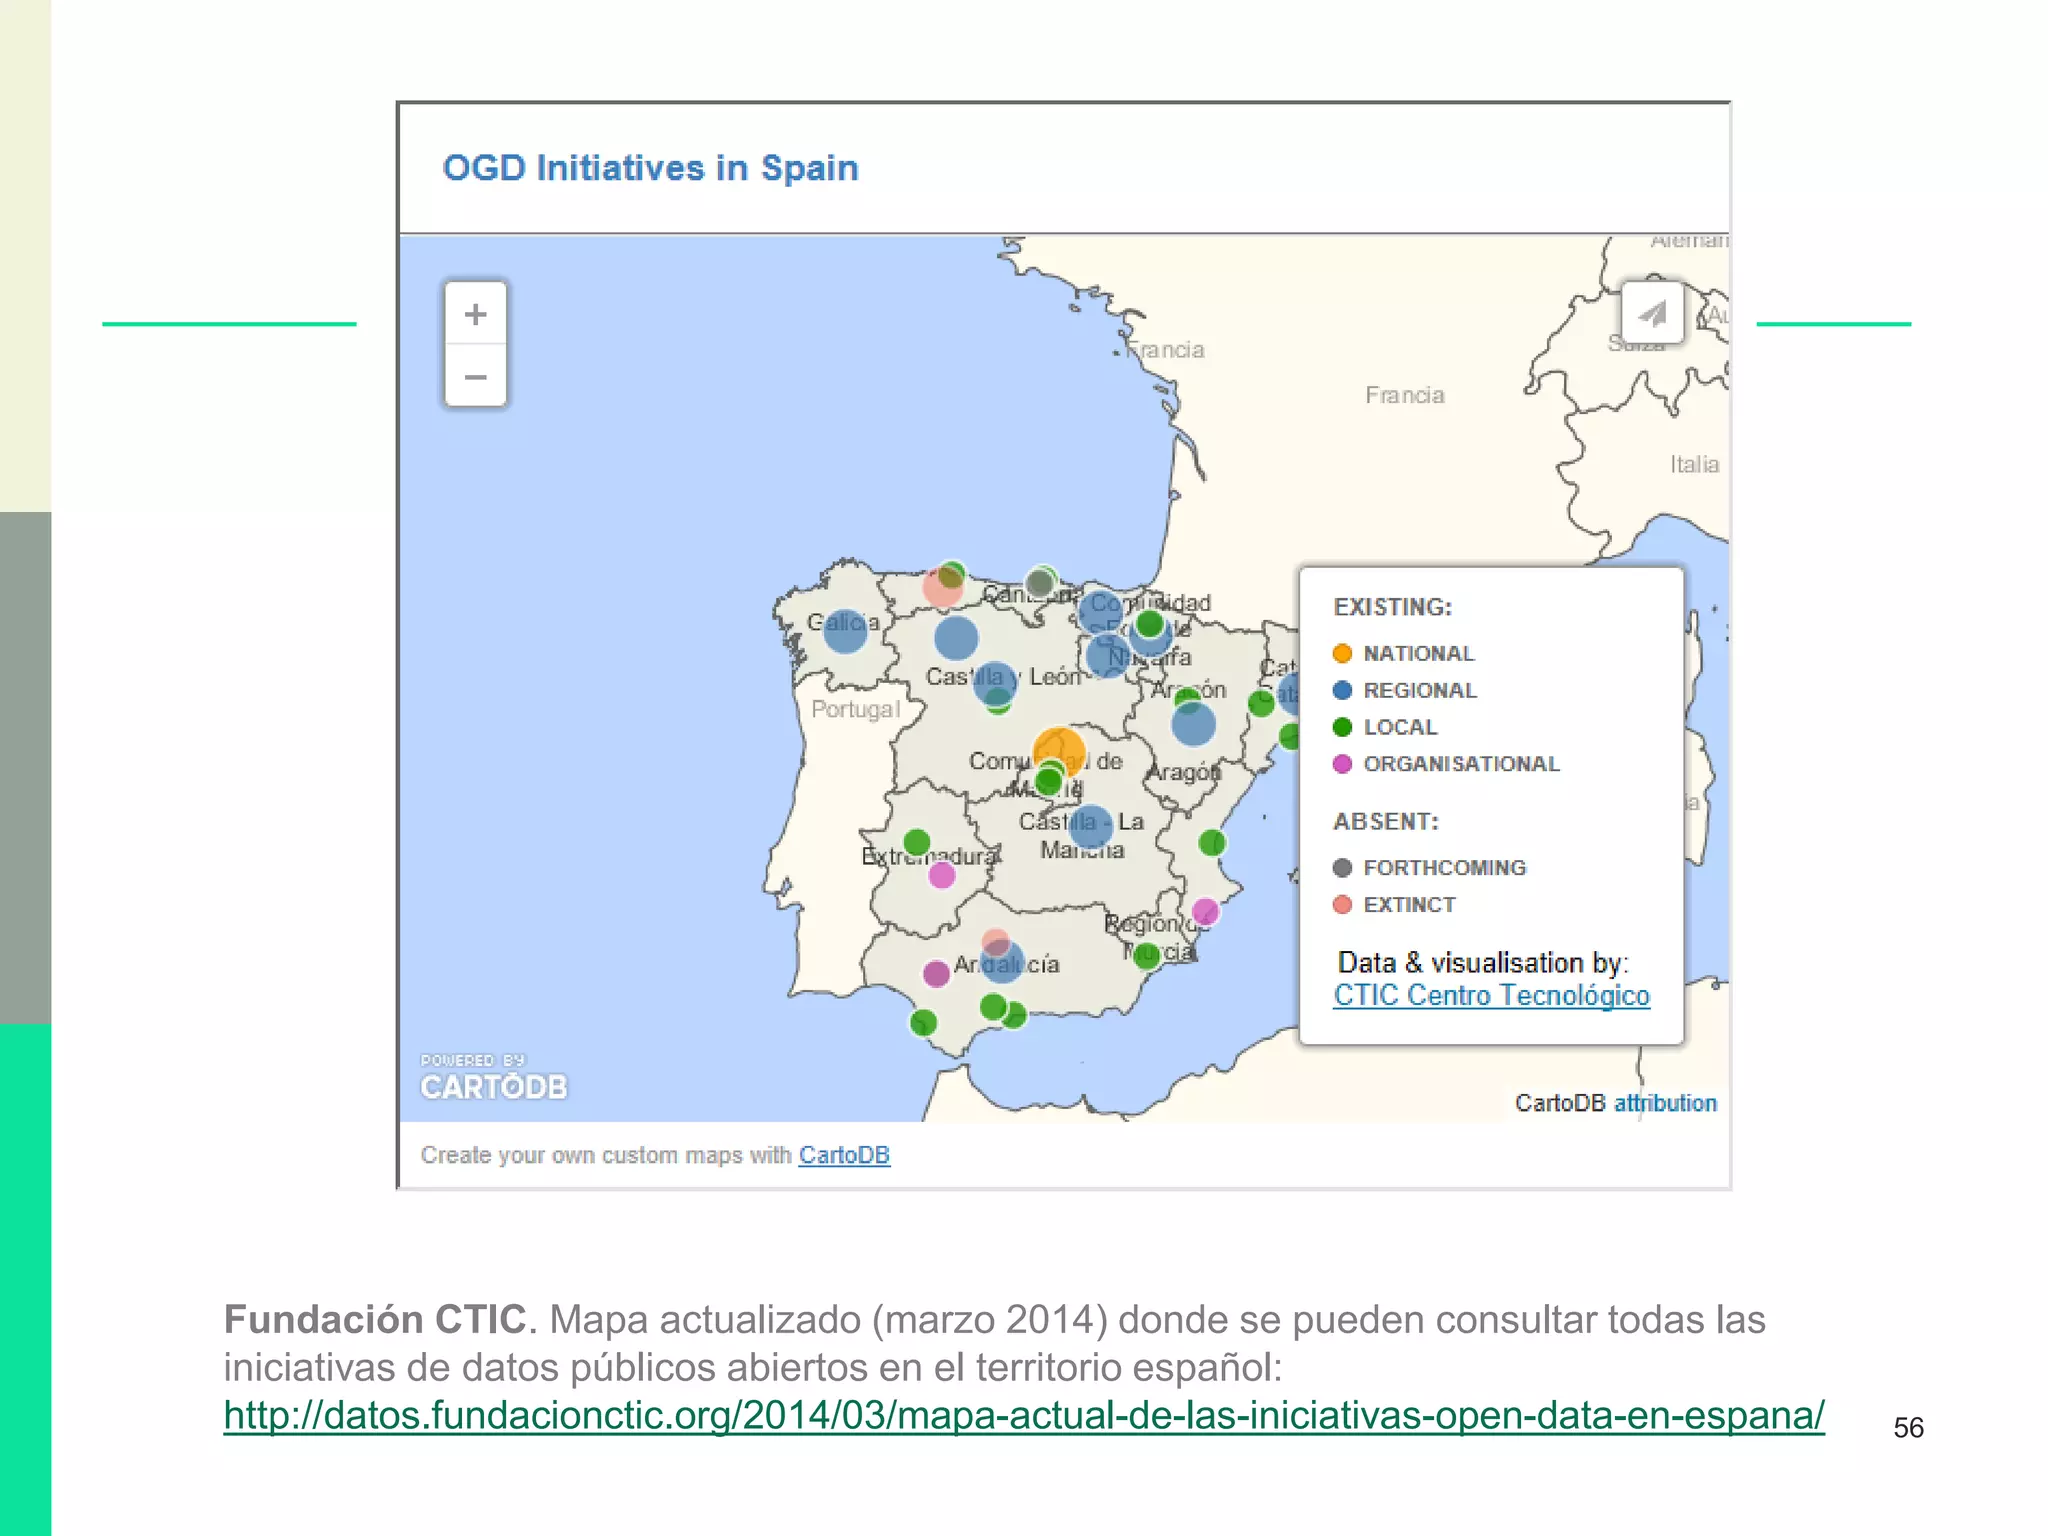Click the magenta marker in western Andalucía

point(936,973)
